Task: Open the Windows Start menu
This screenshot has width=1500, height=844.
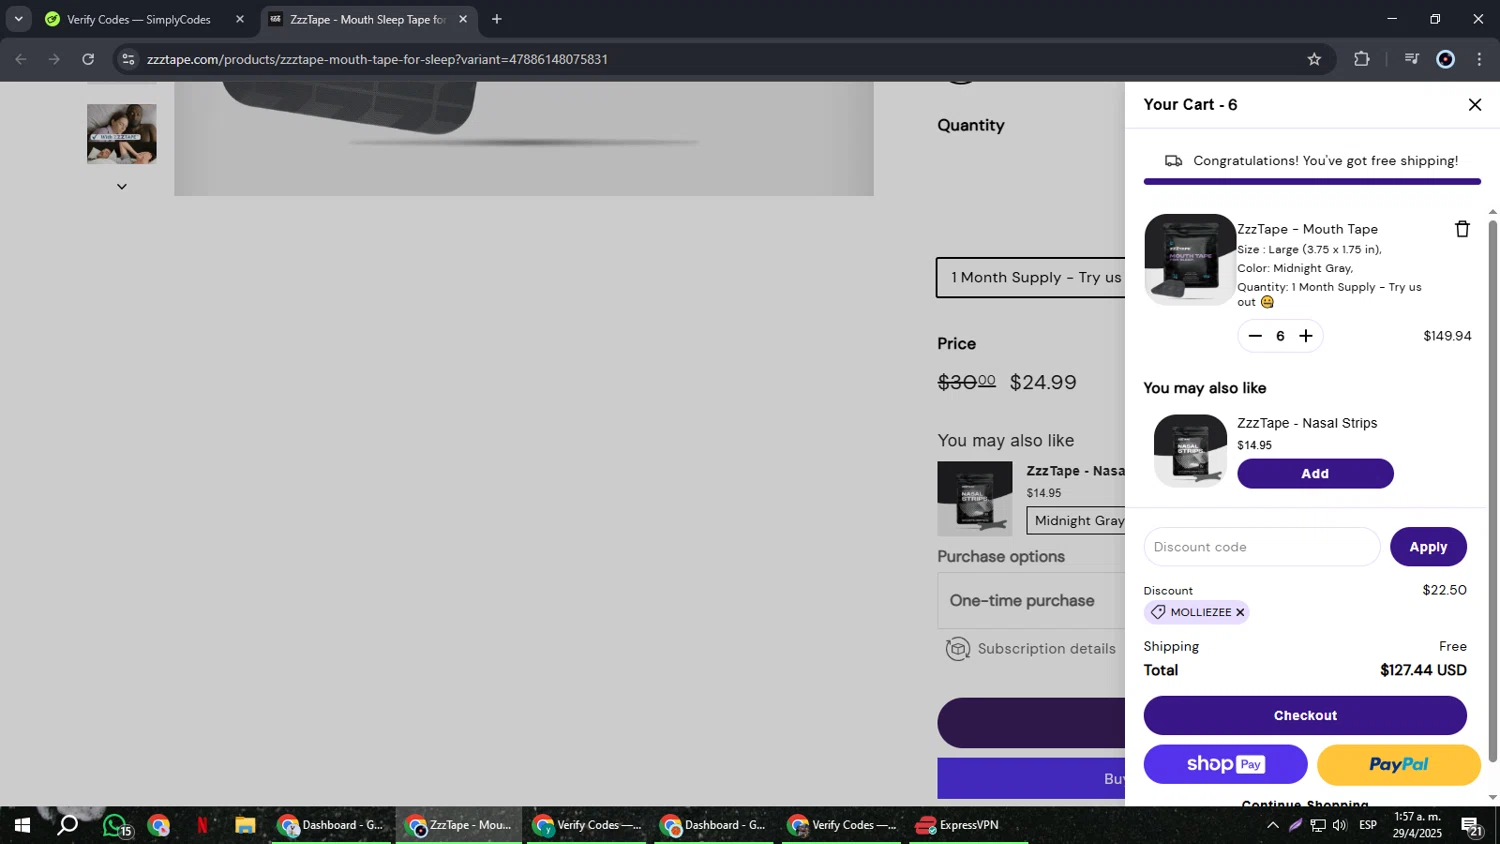Action: pos(22,826)
